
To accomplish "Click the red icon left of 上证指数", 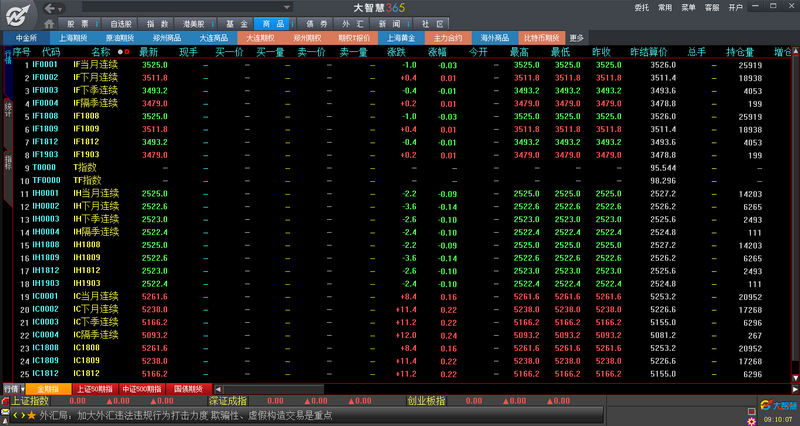I will tap(5, 401).
